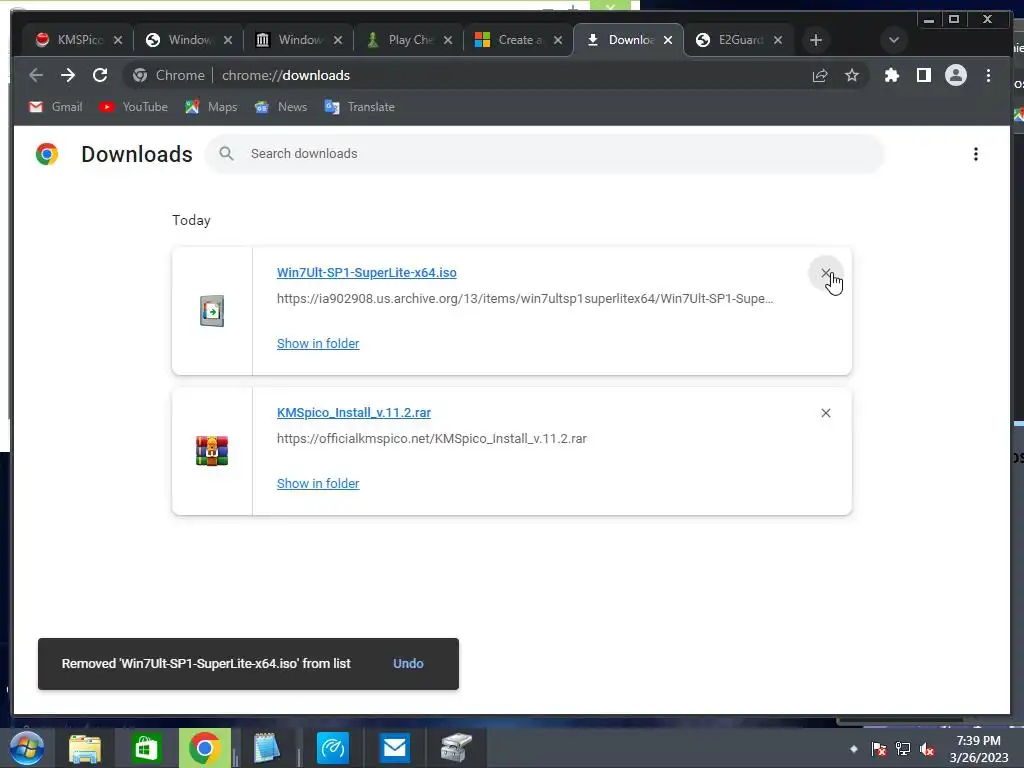Open the Gmail bookmark
Image resolution: width=1024 pixels, height=768 pixels.
coord(56,107)
